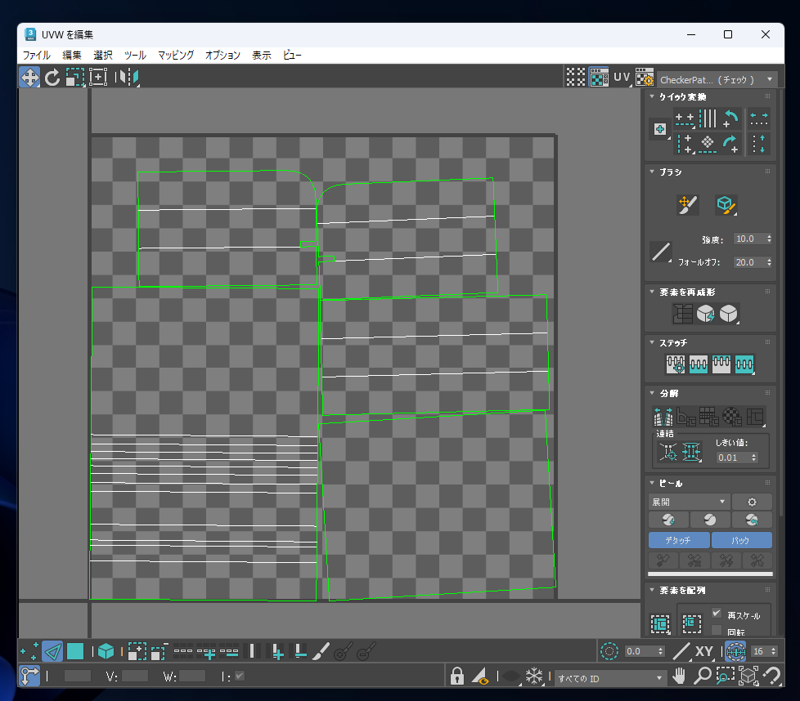Toggle the highlighted Edge sub-object mode
This screenshot has height=701, width=800.
pos(53,652)
